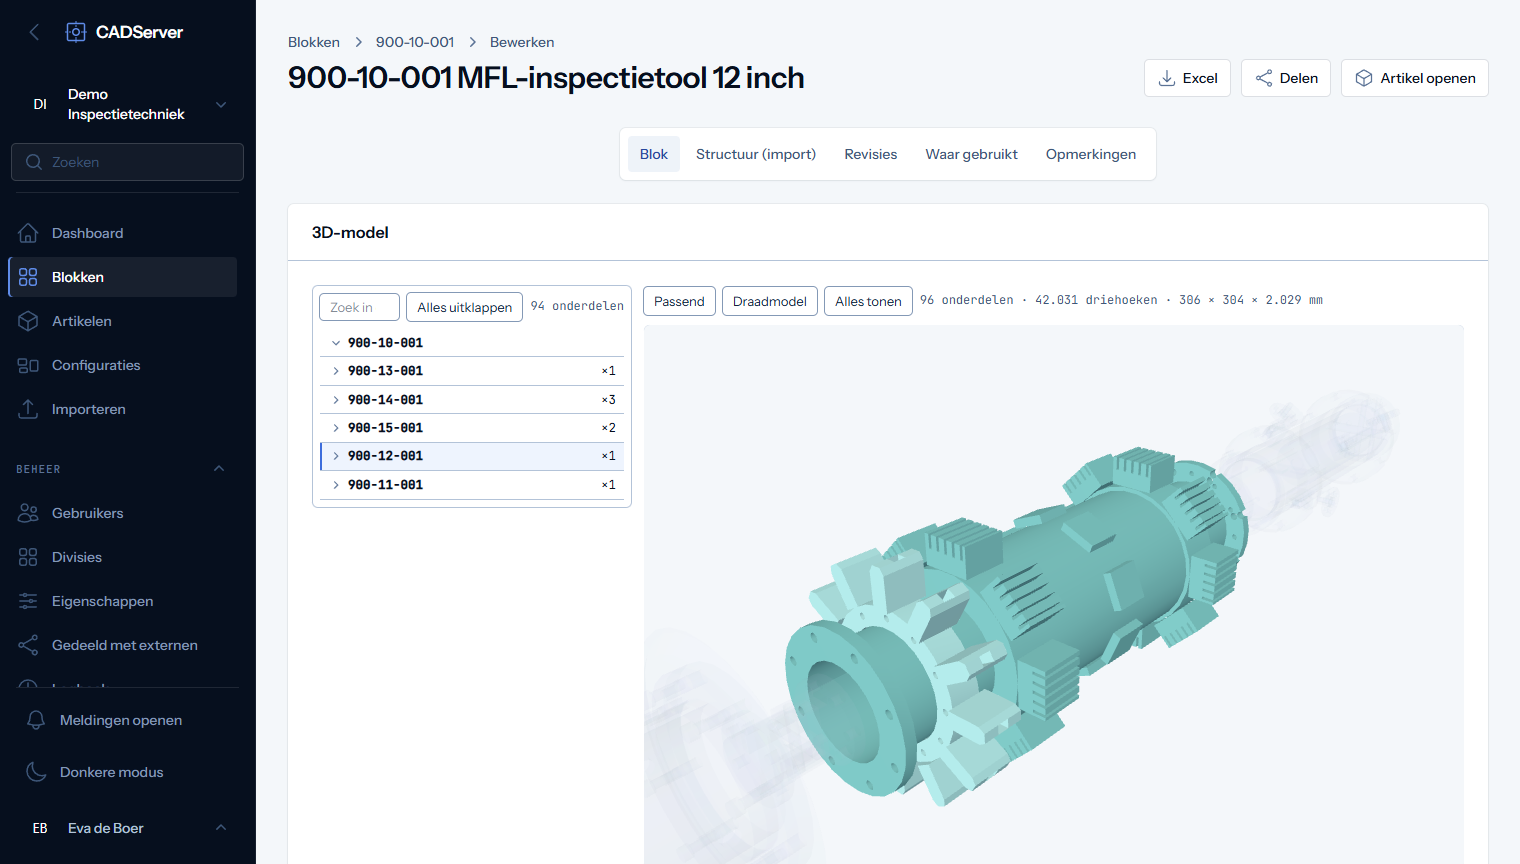Screen dimensions: 1520x864
Task: Click the EB user avatar
Action: click(40, 828)
